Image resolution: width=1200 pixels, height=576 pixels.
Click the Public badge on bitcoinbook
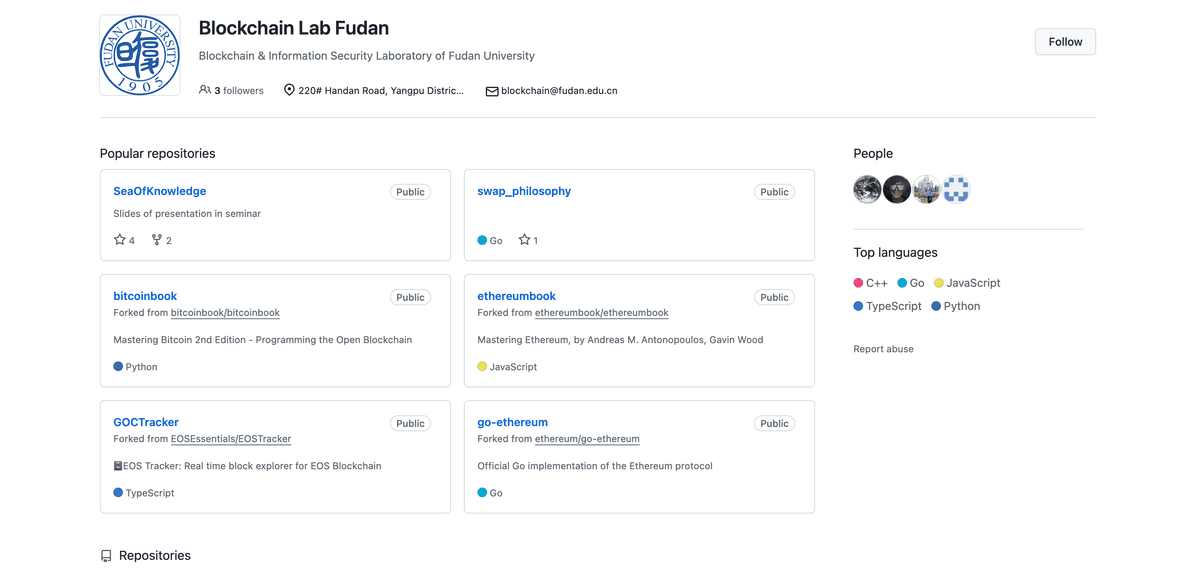pos(410,297)
